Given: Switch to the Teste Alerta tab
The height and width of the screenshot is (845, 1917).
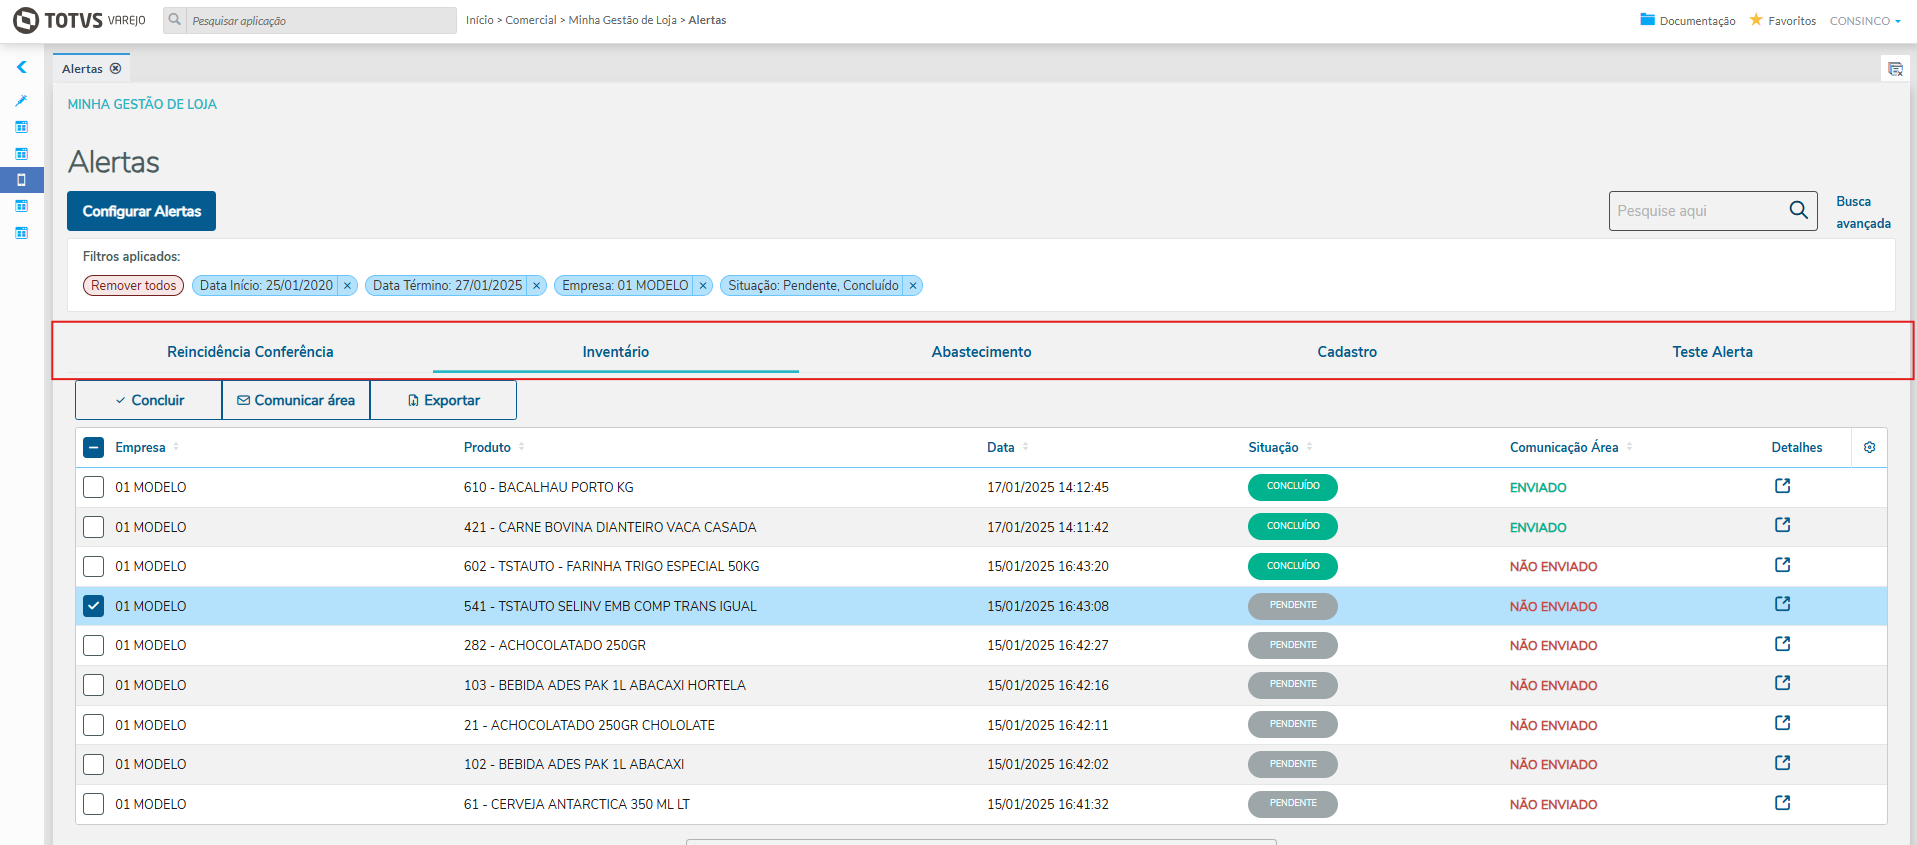Looking at the screenshot, I should 1712,352.
